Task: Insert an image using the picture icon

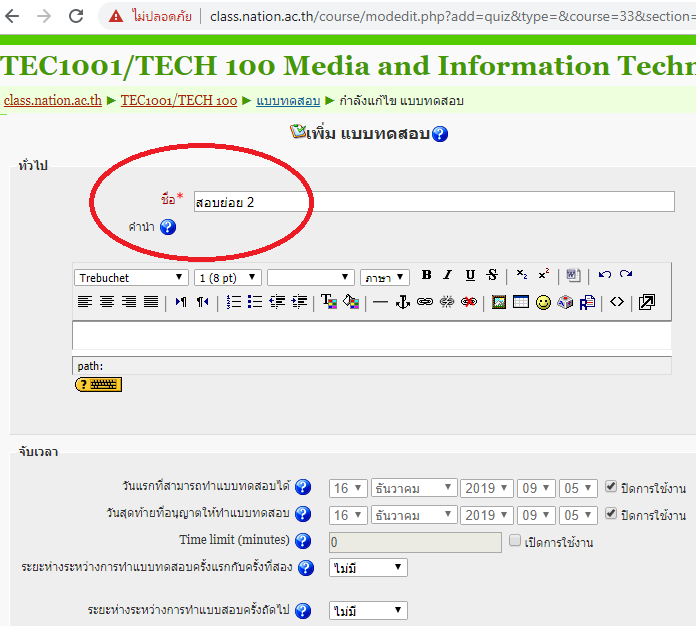Action: (499, 302)
